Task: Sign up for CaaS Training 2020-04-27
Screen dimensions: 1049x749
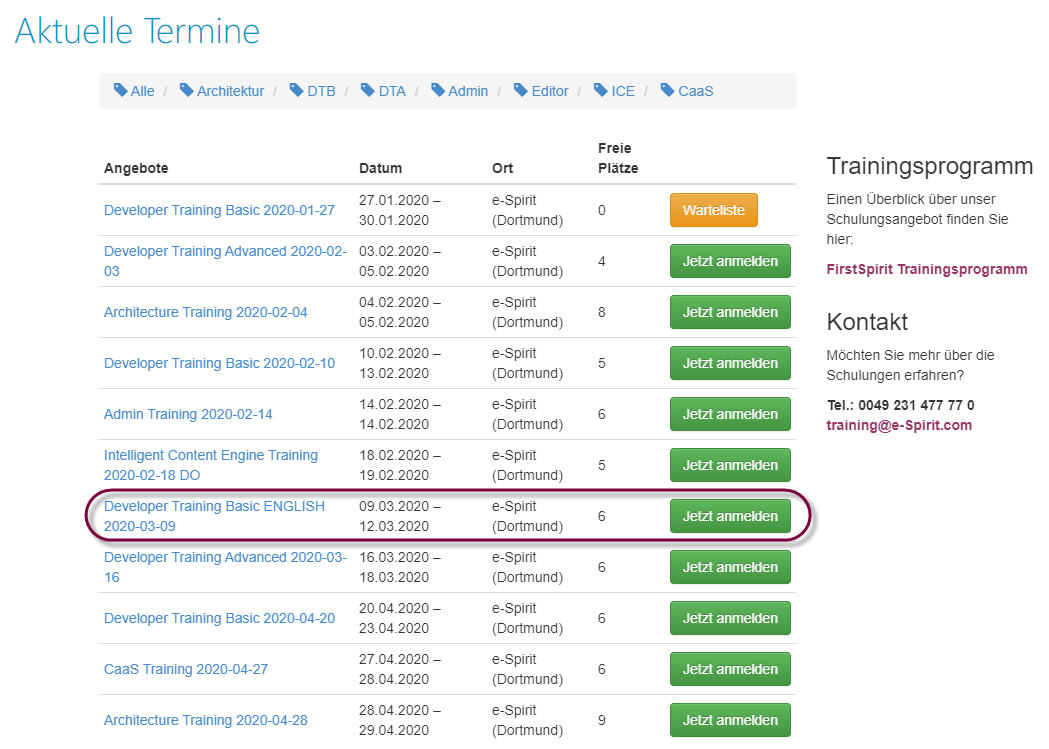Action: coord(730,669)
